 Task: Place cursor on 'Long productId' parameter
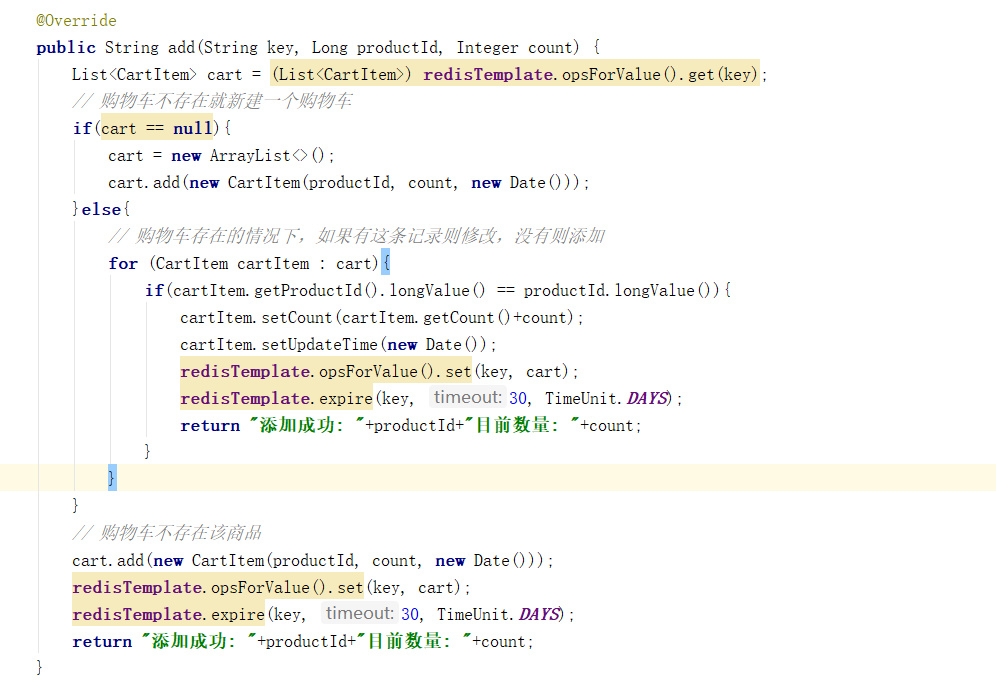(375, 48)
